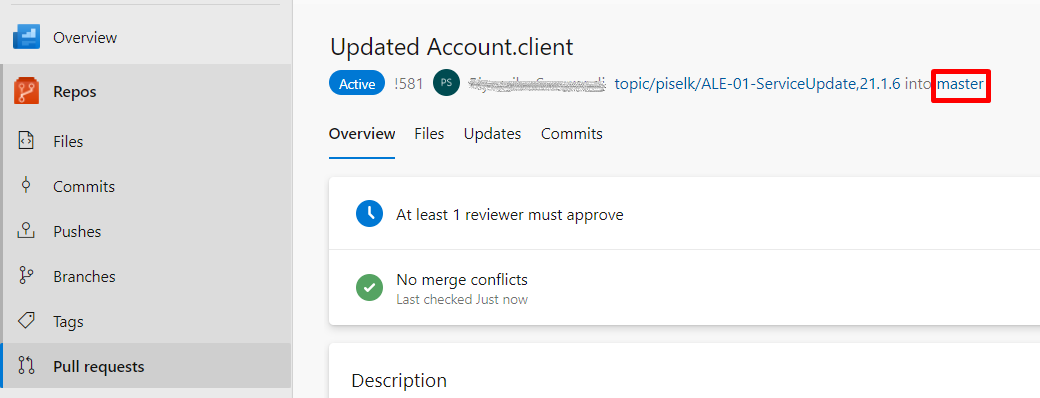The height and width of the screenshot is (398, 1040).
Task: Click 'At least 1 reviewer must approve' text
Action: pos(509,215)
